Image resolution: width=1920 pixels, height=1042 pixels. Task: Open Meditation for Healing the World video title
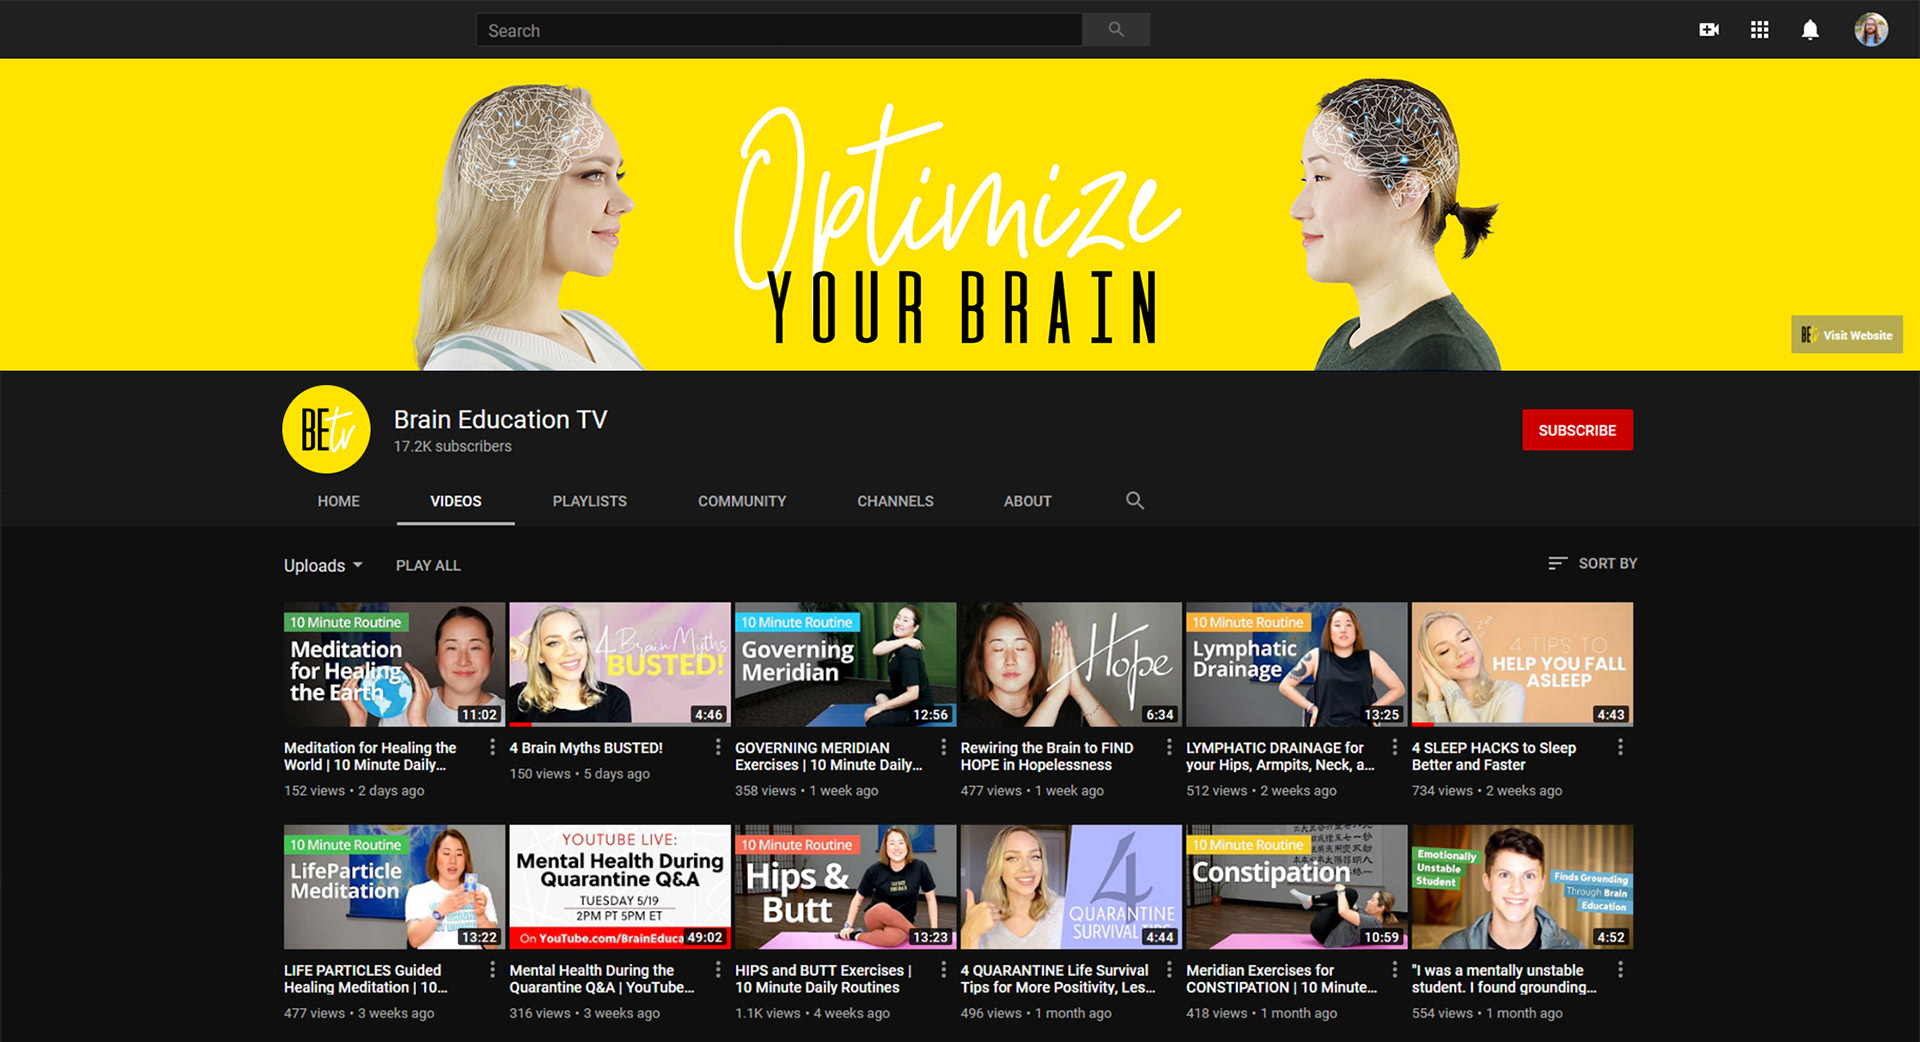tap(370, 756)
